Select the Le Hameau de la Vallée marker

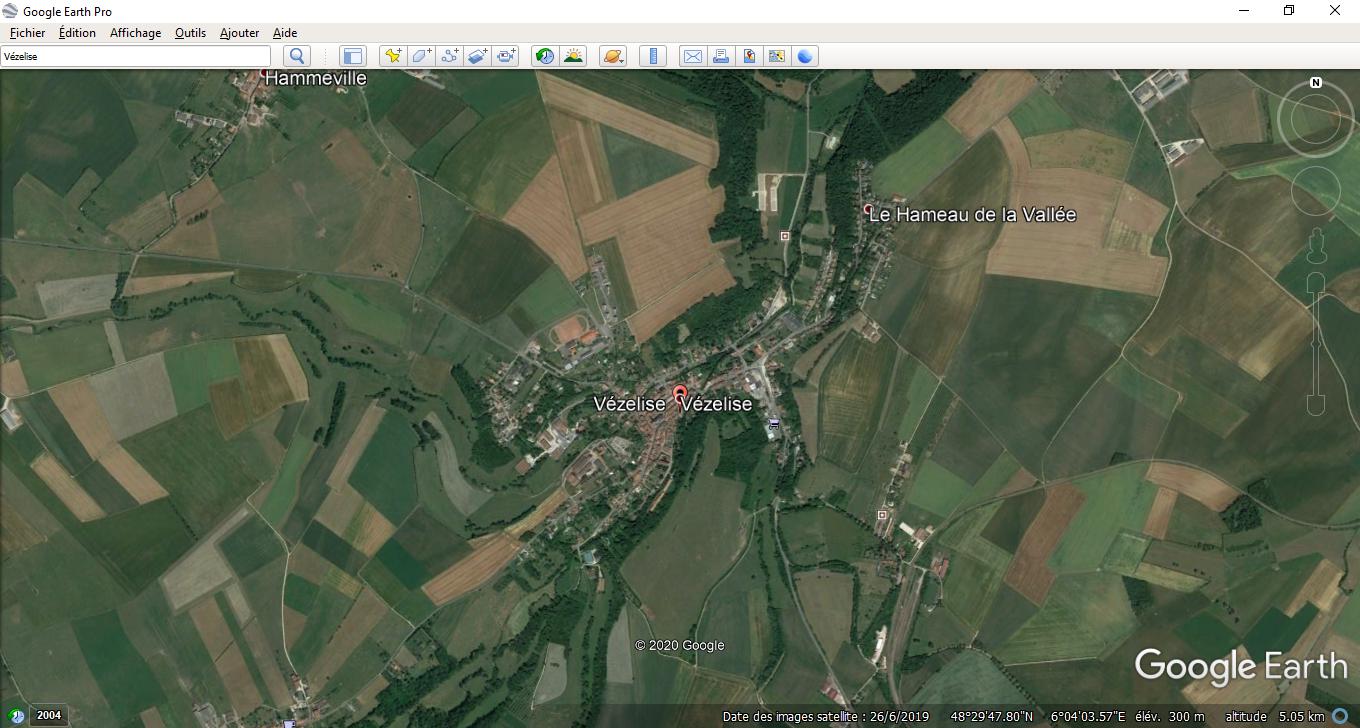pyautogui.click(x=867, y=209)
